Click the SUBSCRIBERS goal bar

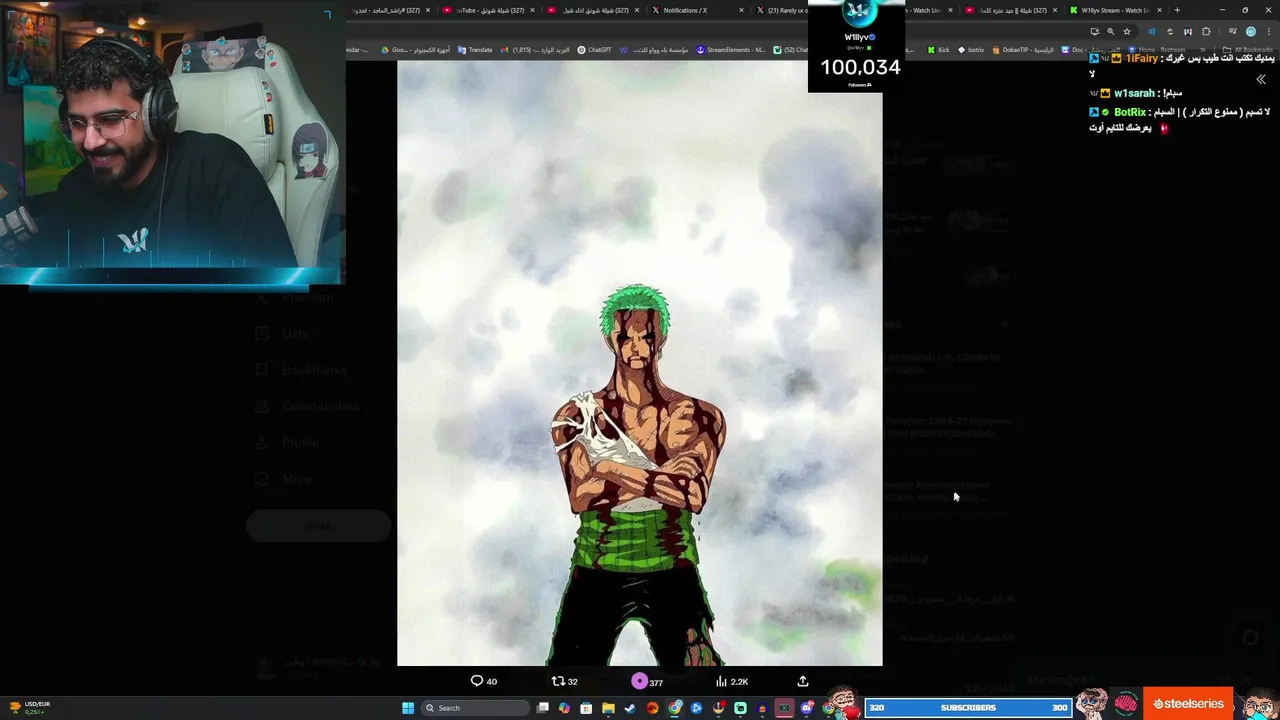pyautogui.click(x=968, y=708)
